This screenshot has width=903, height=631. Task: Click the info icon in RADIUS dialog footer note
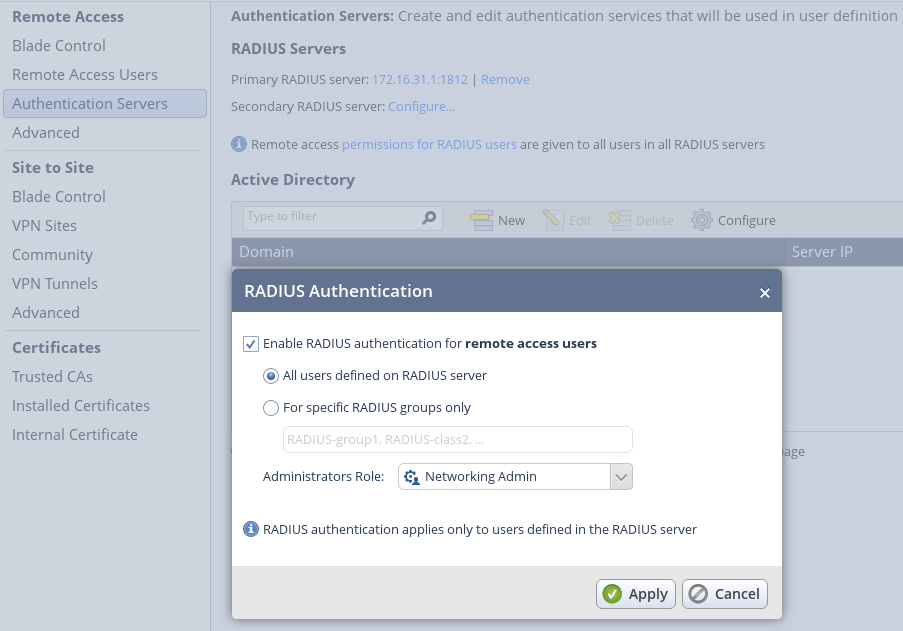pyautogui.click(x=251, y=529)
